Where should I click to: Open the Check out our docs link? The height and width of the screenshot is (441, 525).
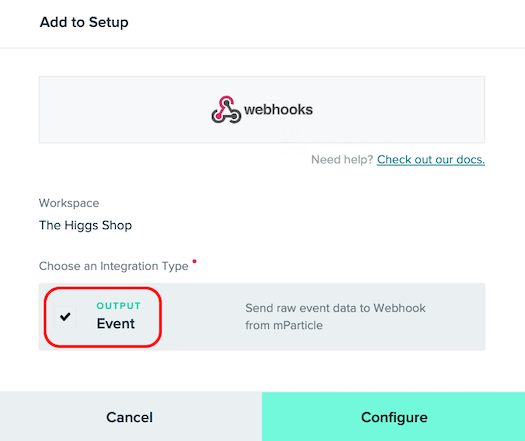[x=431, y=159]
